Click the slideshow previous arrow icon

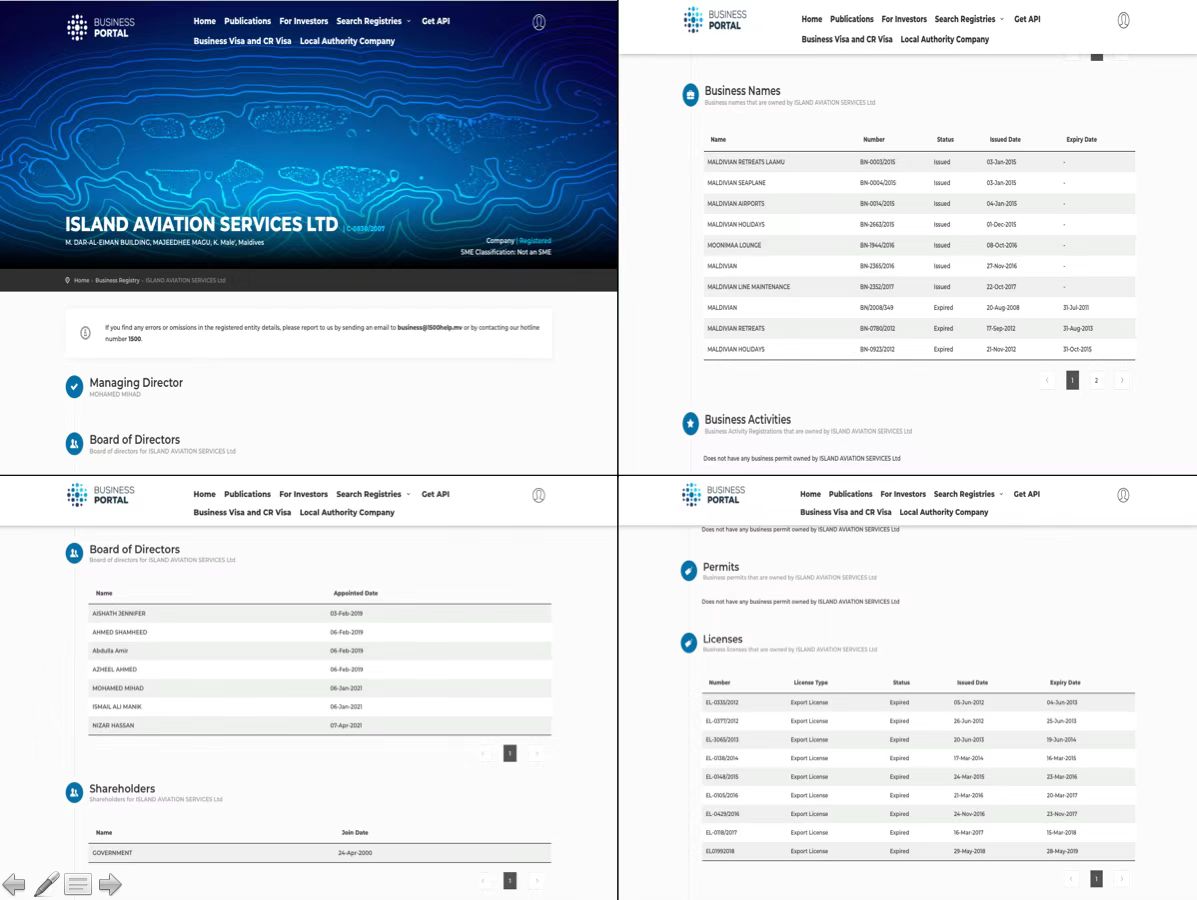14,885
